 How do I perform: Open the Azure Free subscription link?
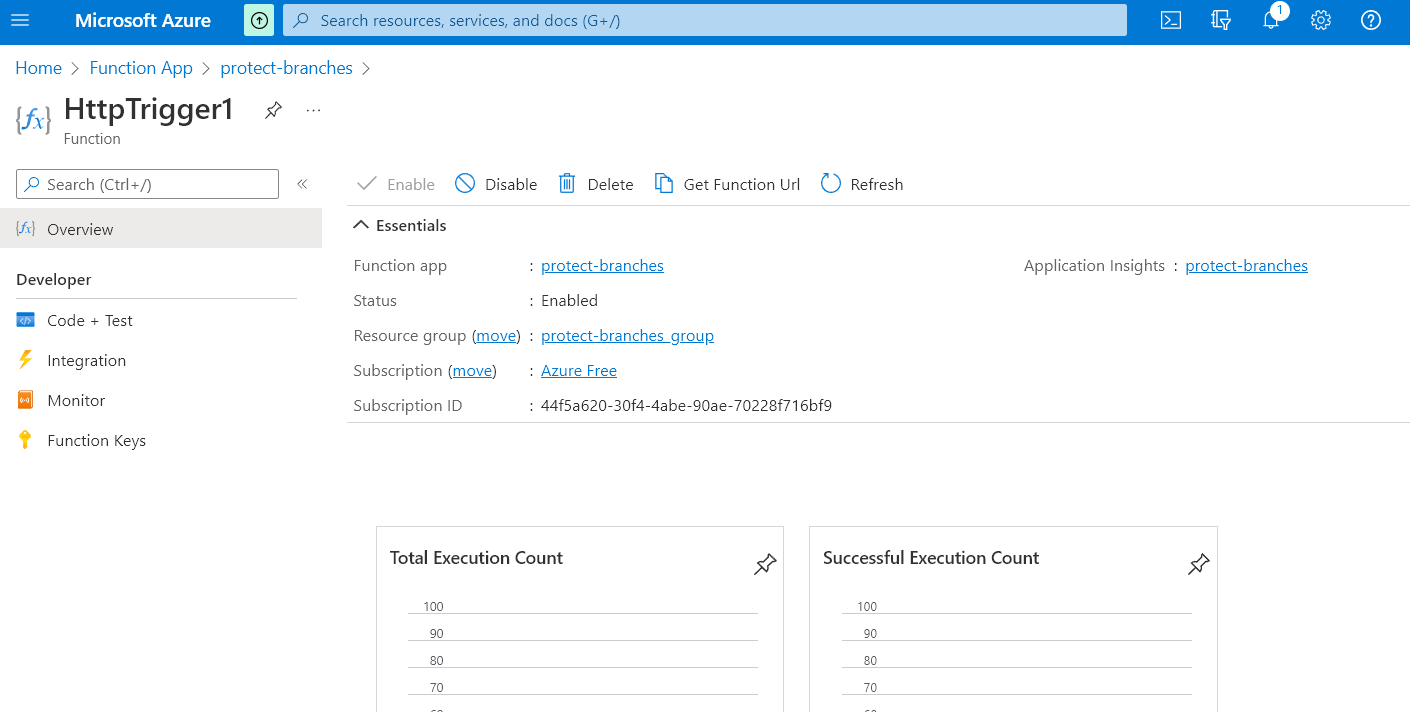[579, 371]
